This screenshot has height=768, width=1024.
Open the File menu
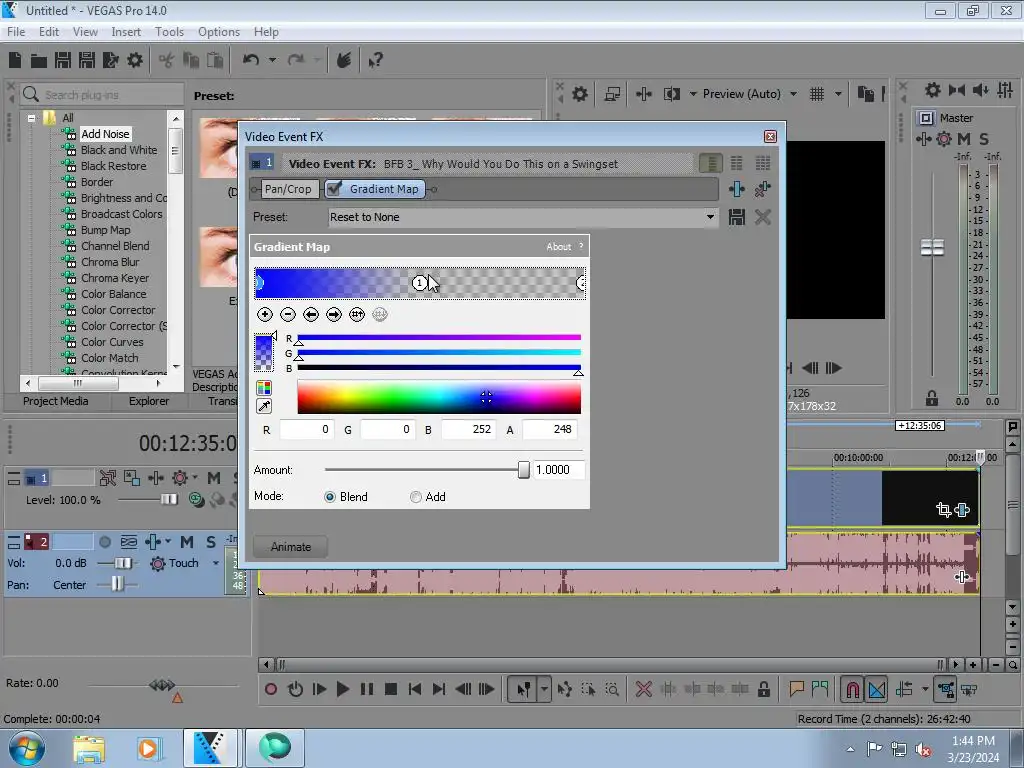(16, 31)
